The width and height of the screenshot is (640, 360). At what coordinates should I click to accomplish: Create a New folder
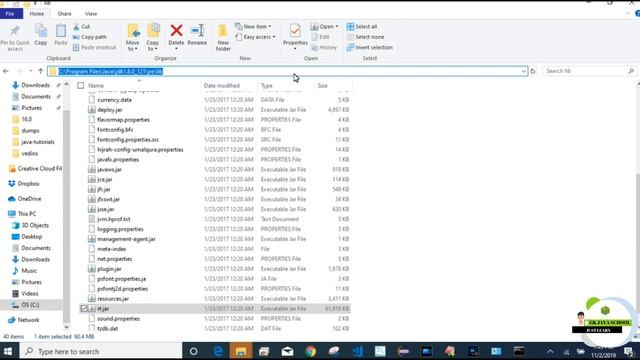click(x=223, y=37)
